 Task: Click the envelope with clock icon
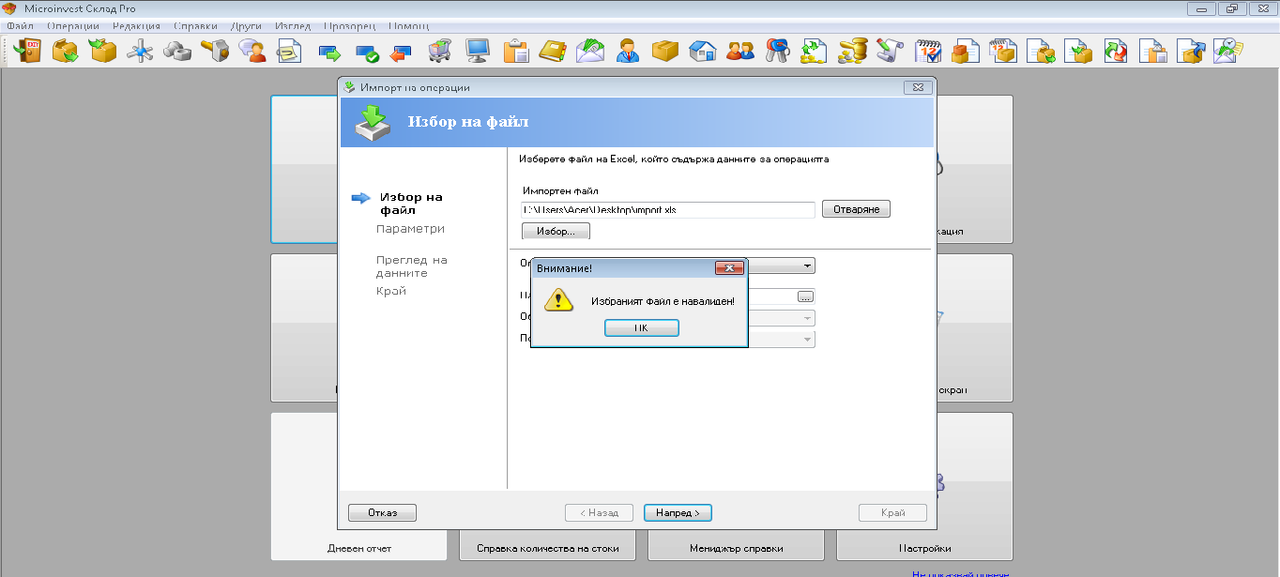pyautogui.click(x=1227, y=50)
